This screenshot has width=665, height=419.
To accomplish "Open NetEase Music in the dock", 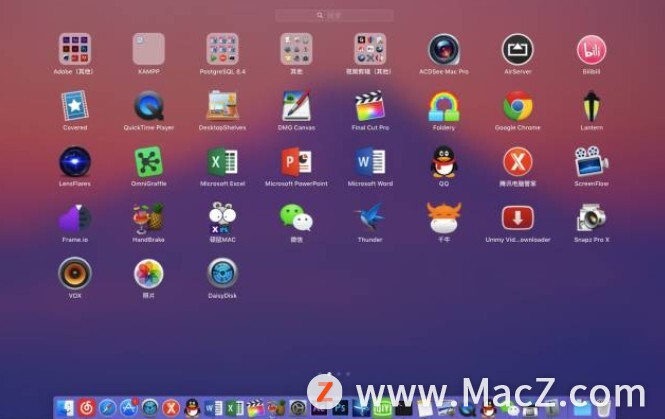I will click(87, 408).
